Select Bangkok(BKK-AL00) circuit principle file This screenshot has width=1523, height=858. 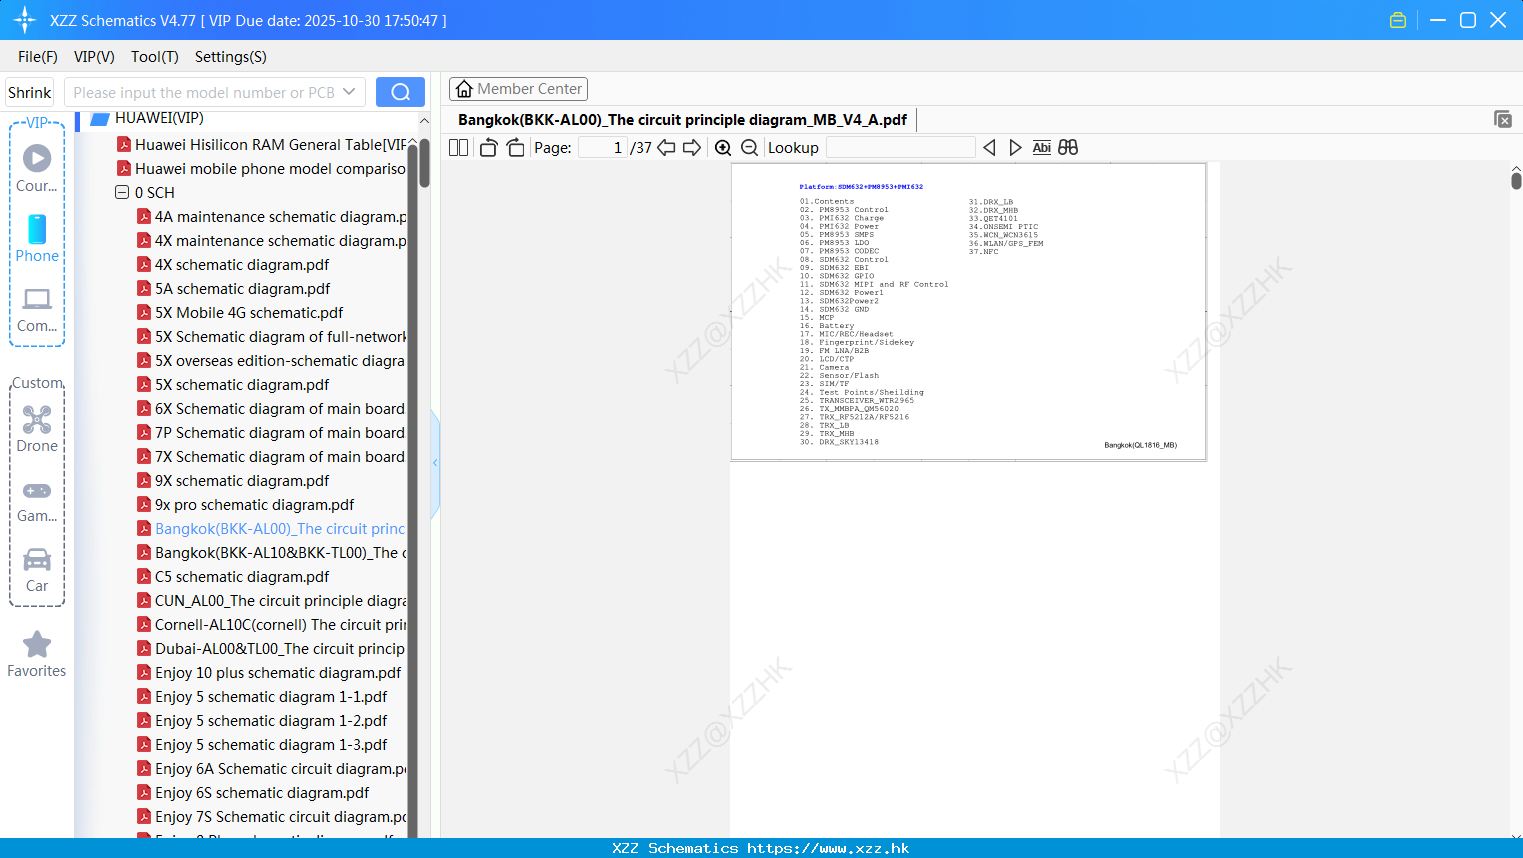(280, 529)
